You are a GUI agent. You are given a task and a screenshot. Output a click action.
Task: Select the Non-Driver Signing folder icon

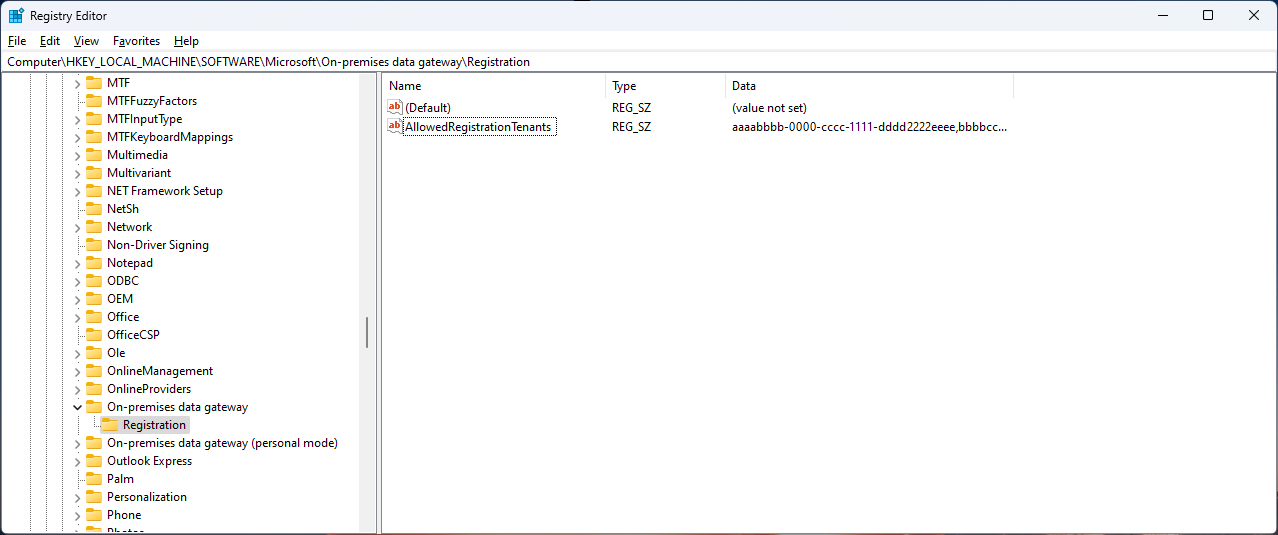[x=93, y=245]
